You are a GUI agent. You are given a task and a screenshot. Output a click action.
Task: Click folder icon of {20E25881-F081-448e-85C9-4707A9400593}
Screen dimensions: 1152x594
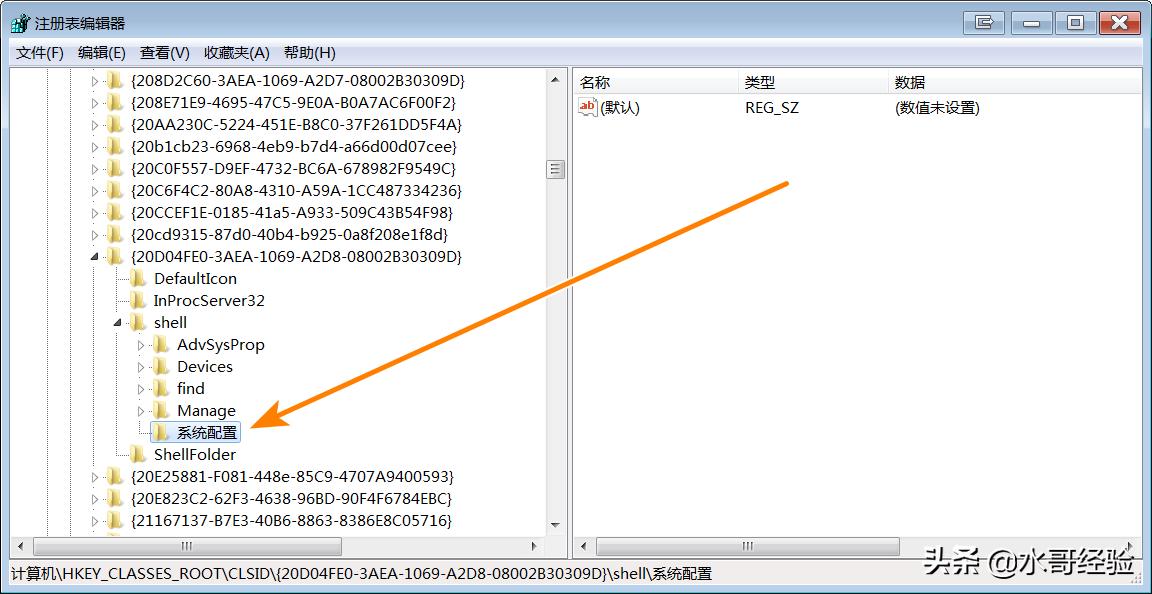coord(115,476)
